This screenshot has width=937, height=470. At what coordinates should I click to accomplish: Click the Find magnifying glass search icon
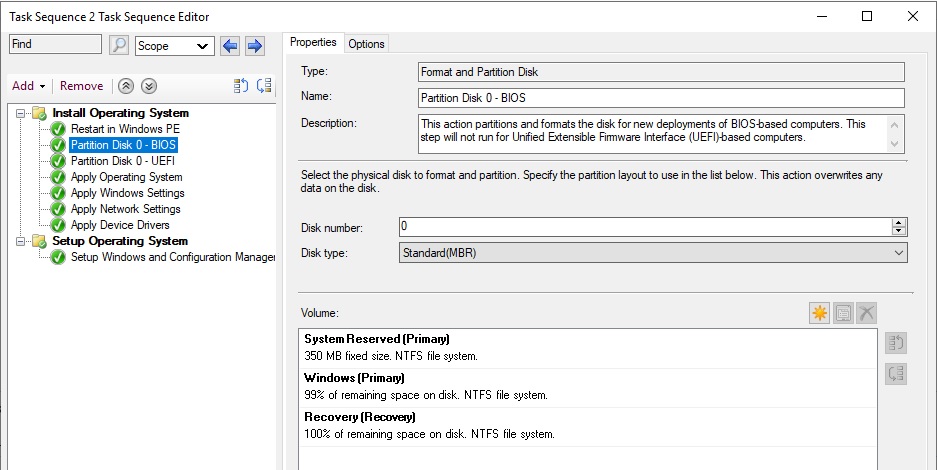click(119, 45)
